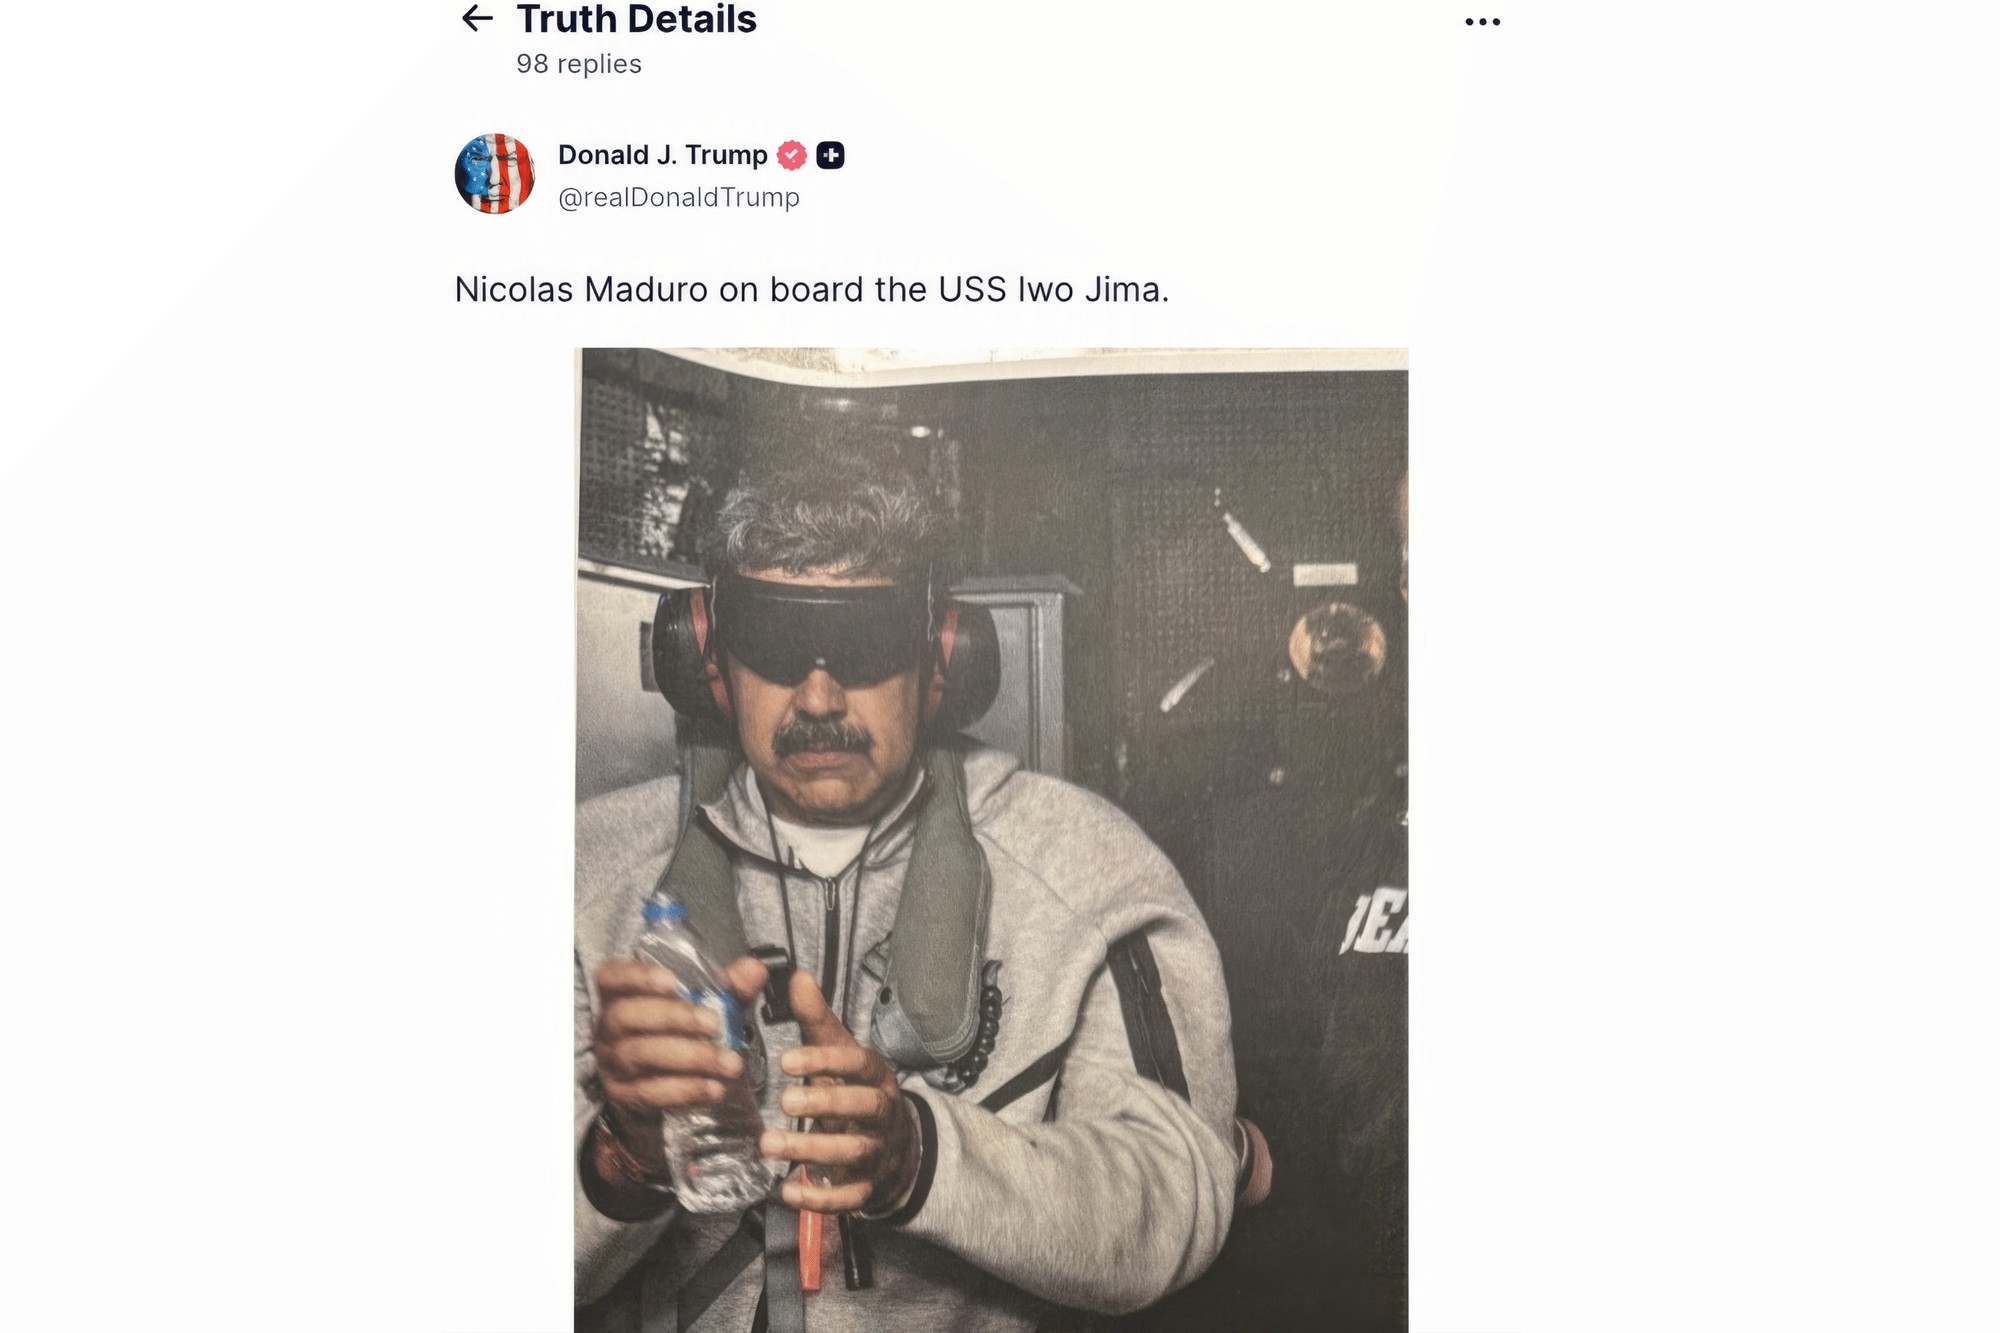
Task: Open the options dropdown beside Truth Details
Action: pyautogui.click(x=1482, y=20)
